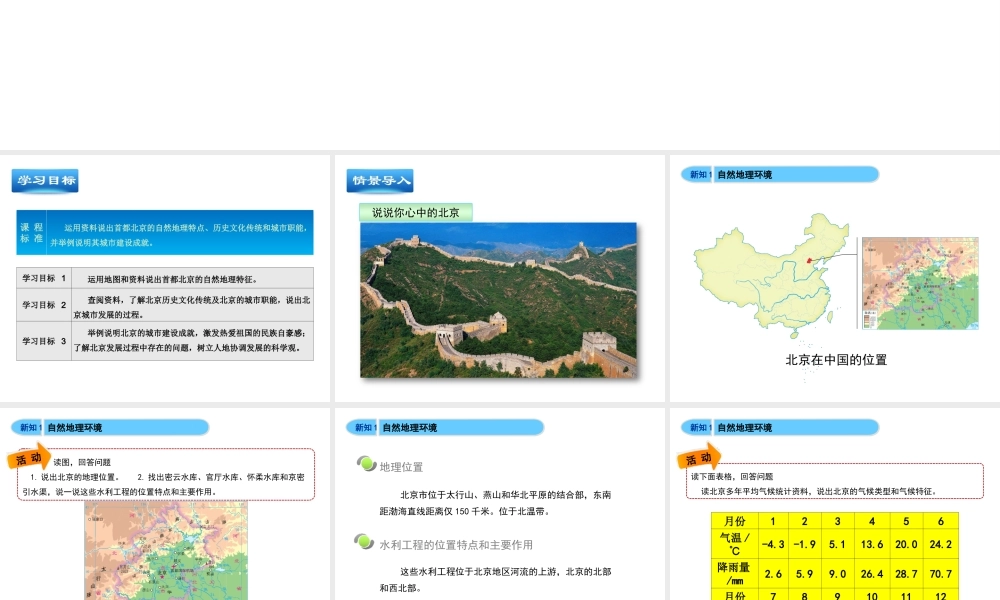Click the temperature cell 5.1
The image size is (1000, 600).
tap(837, 544)
